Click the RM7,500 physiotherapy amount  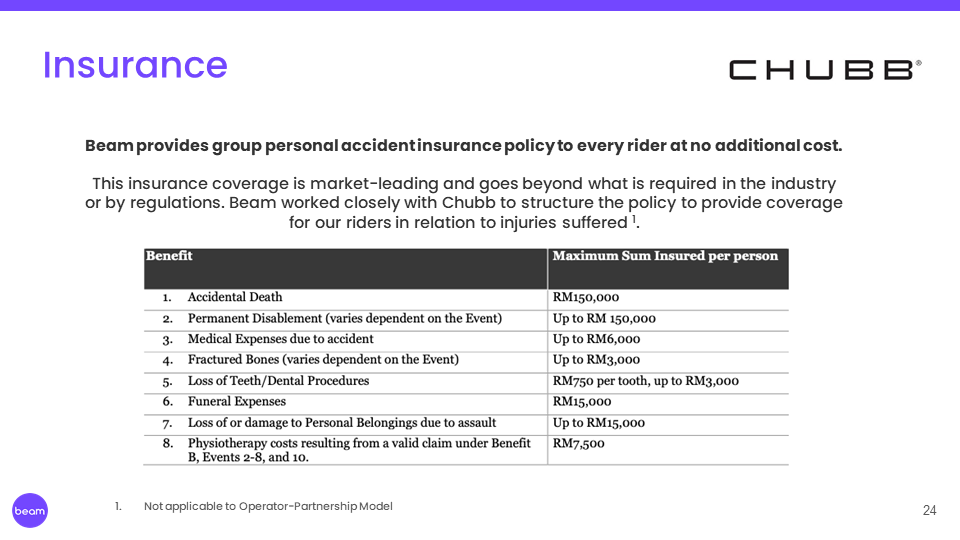click(579, 444)
